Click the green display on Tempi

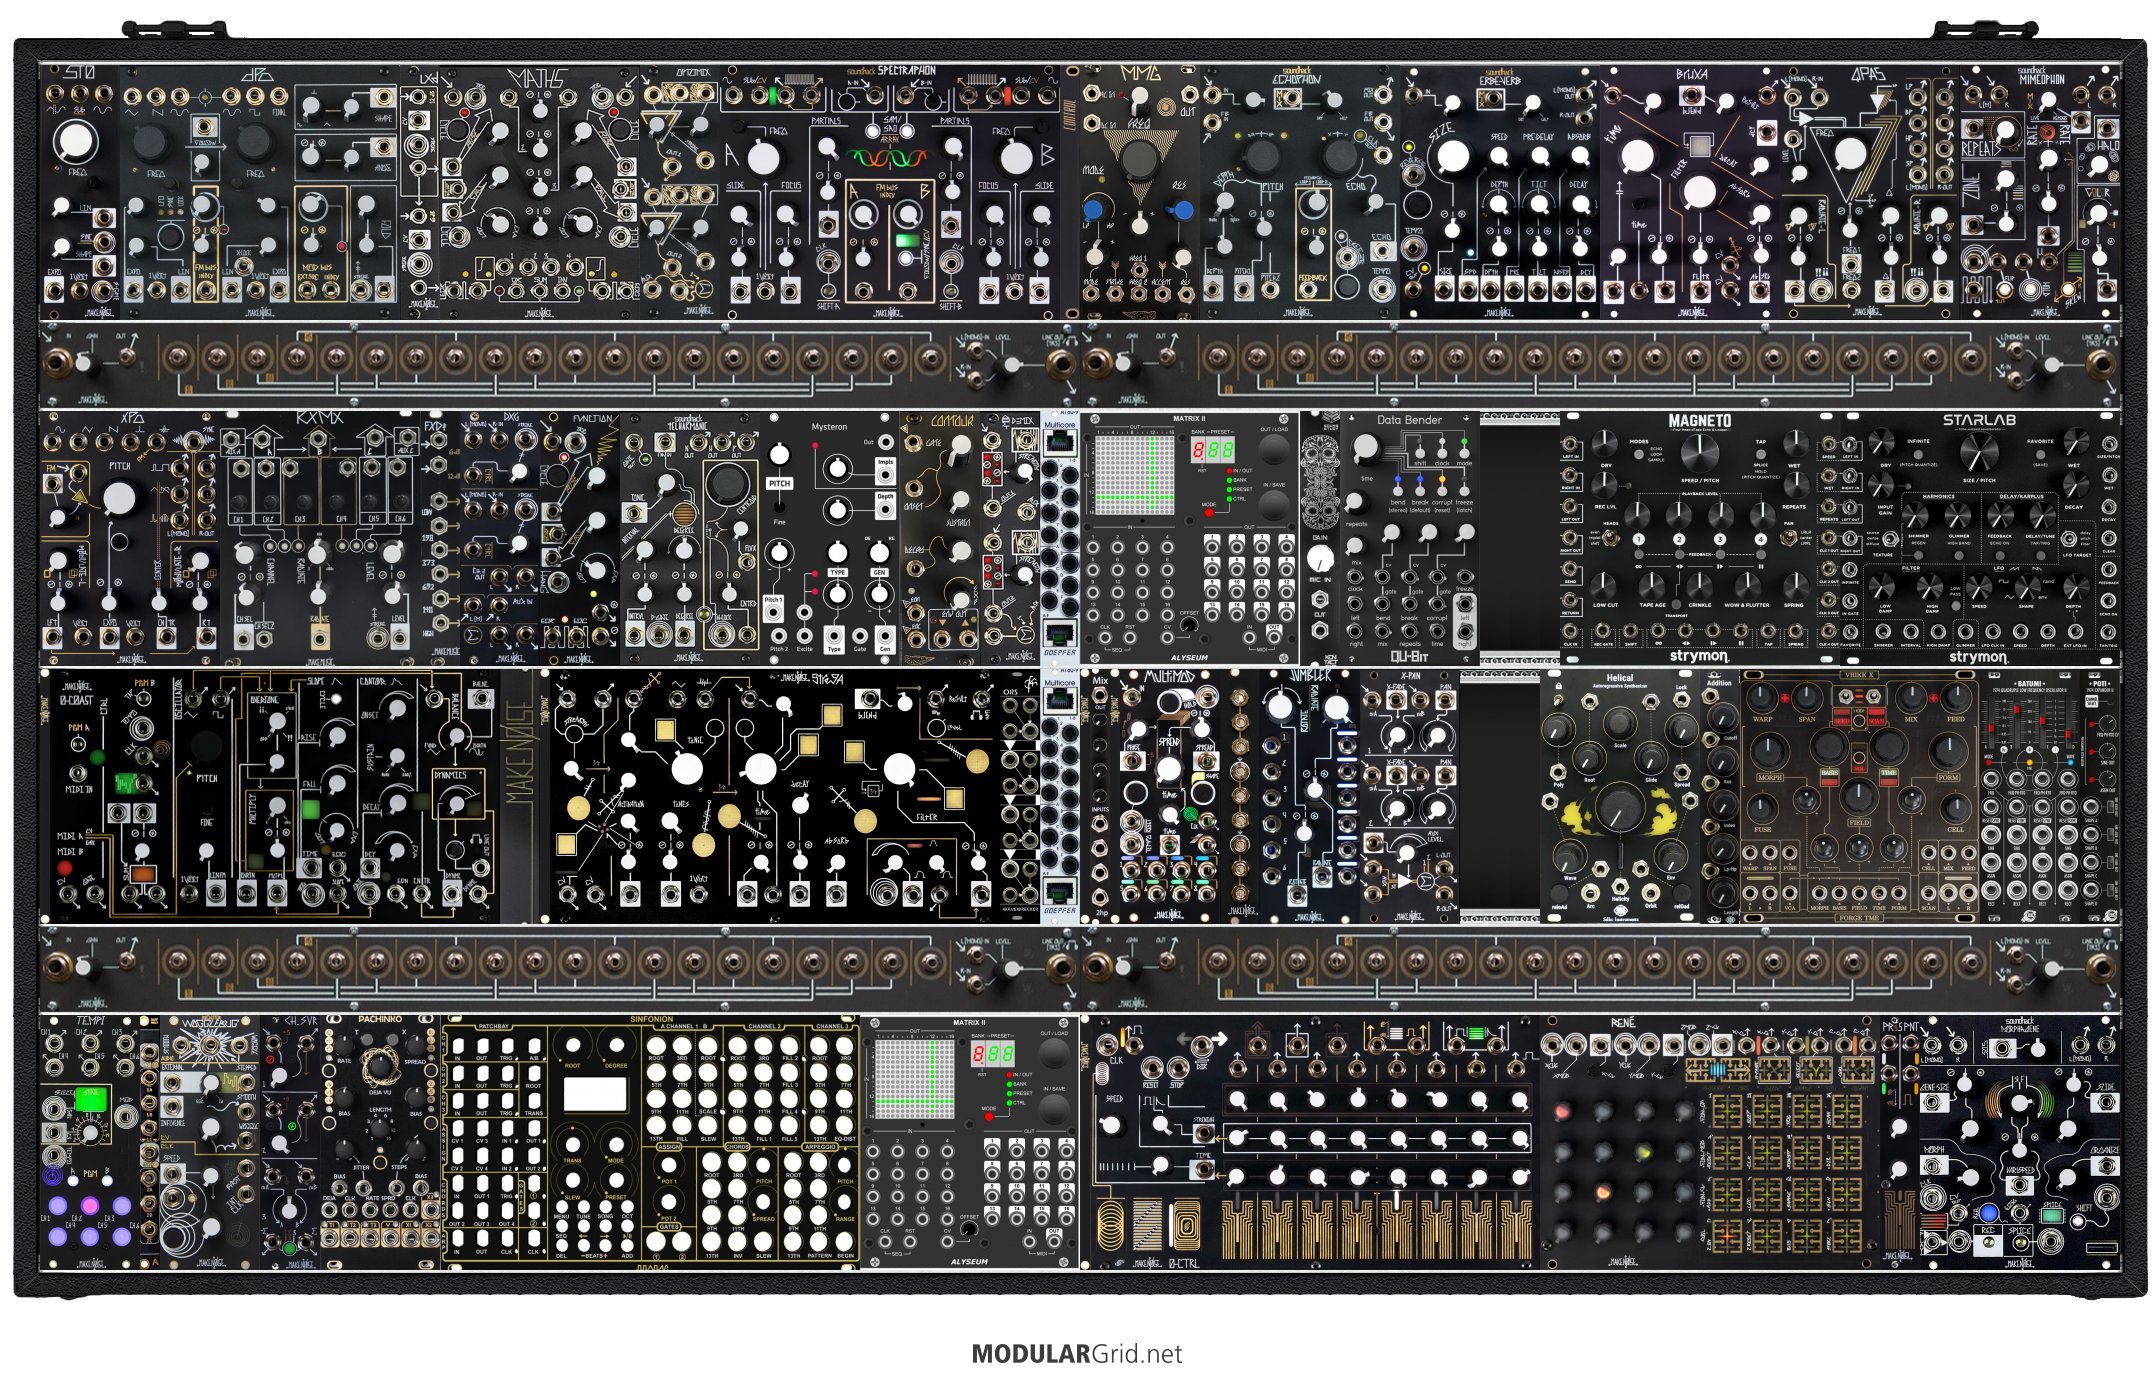pos(91,1099)
